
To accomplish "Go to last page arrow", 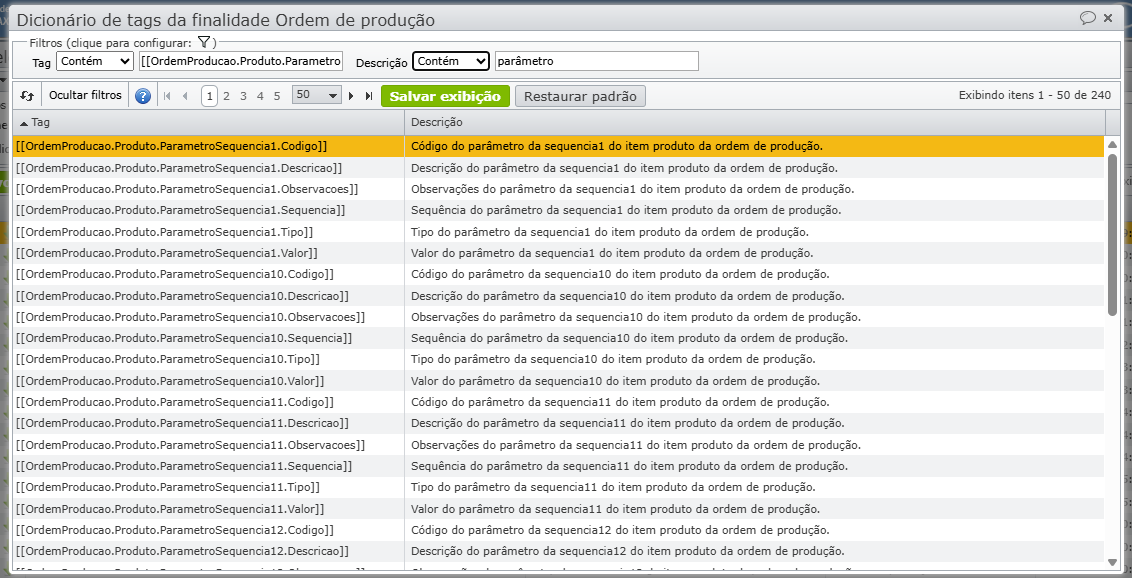I will pyautogui.click(x=369, y=96).
